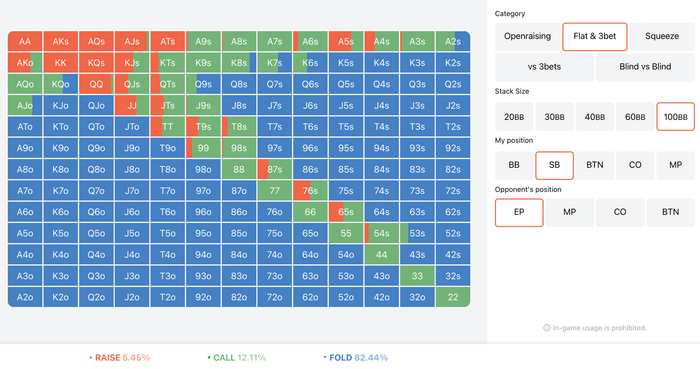Select the 100BB stack size

[x=675, y=117]
